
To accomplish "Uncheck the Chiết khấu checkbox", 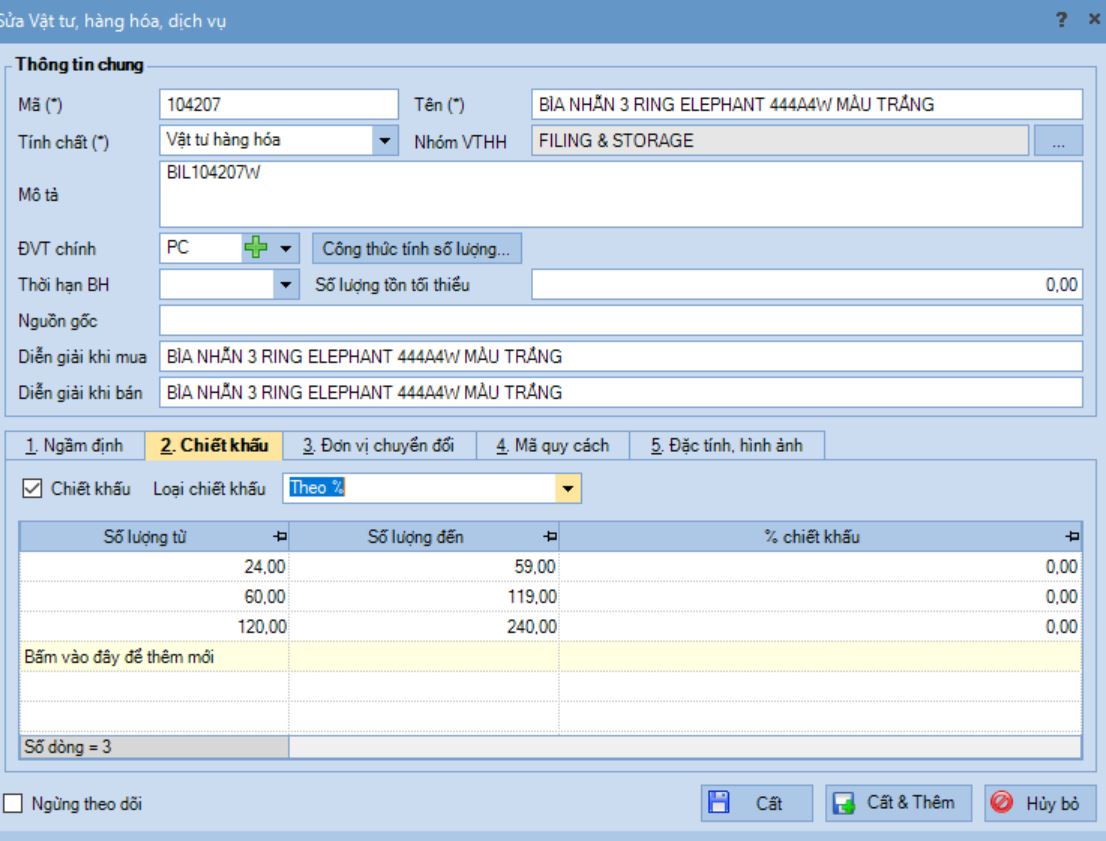I will [x=32, y=488].
